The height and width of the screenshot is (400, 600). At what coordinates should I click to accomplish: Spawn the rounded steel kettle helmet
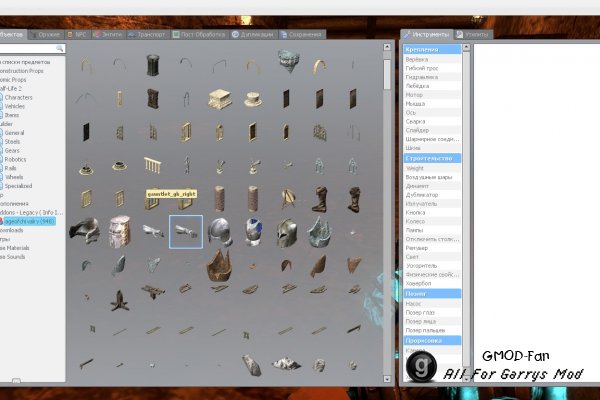point(220,232)
